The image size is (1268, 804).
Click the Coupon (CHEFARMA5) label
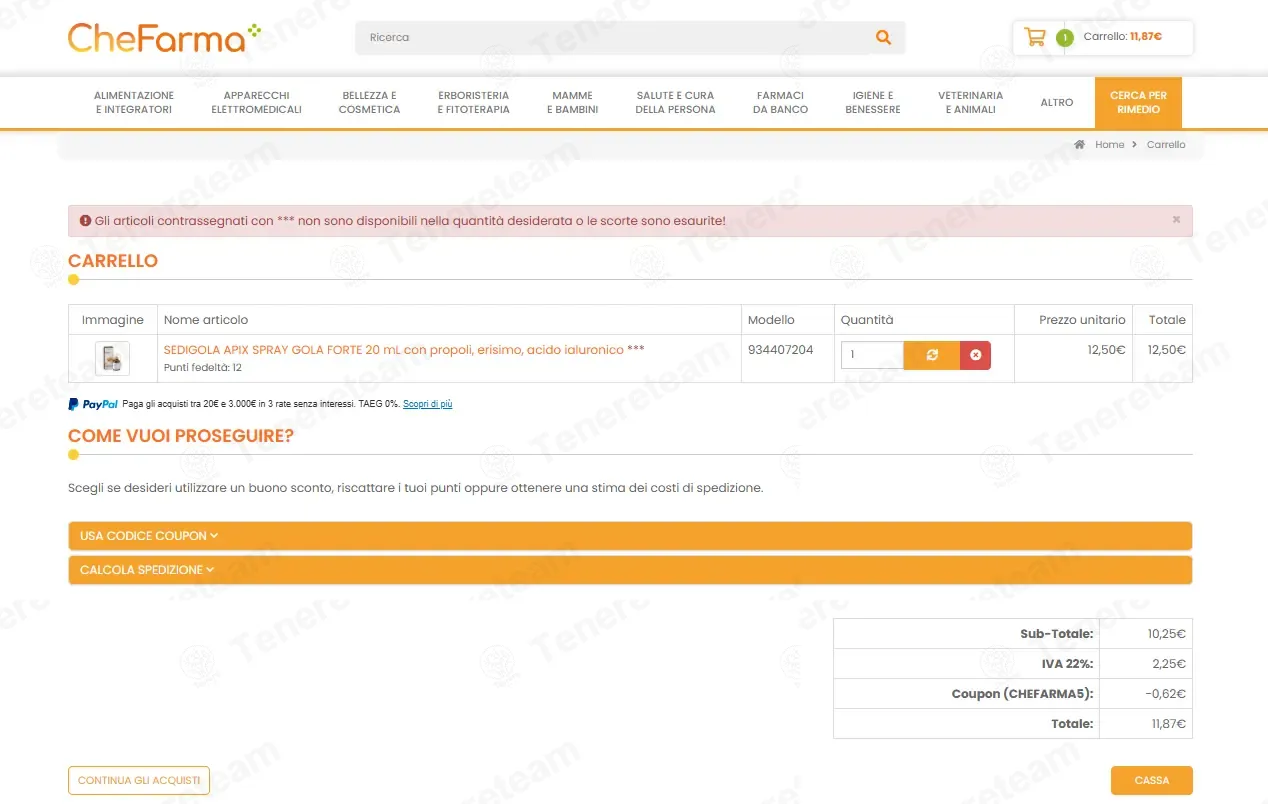click(1022, 694)
